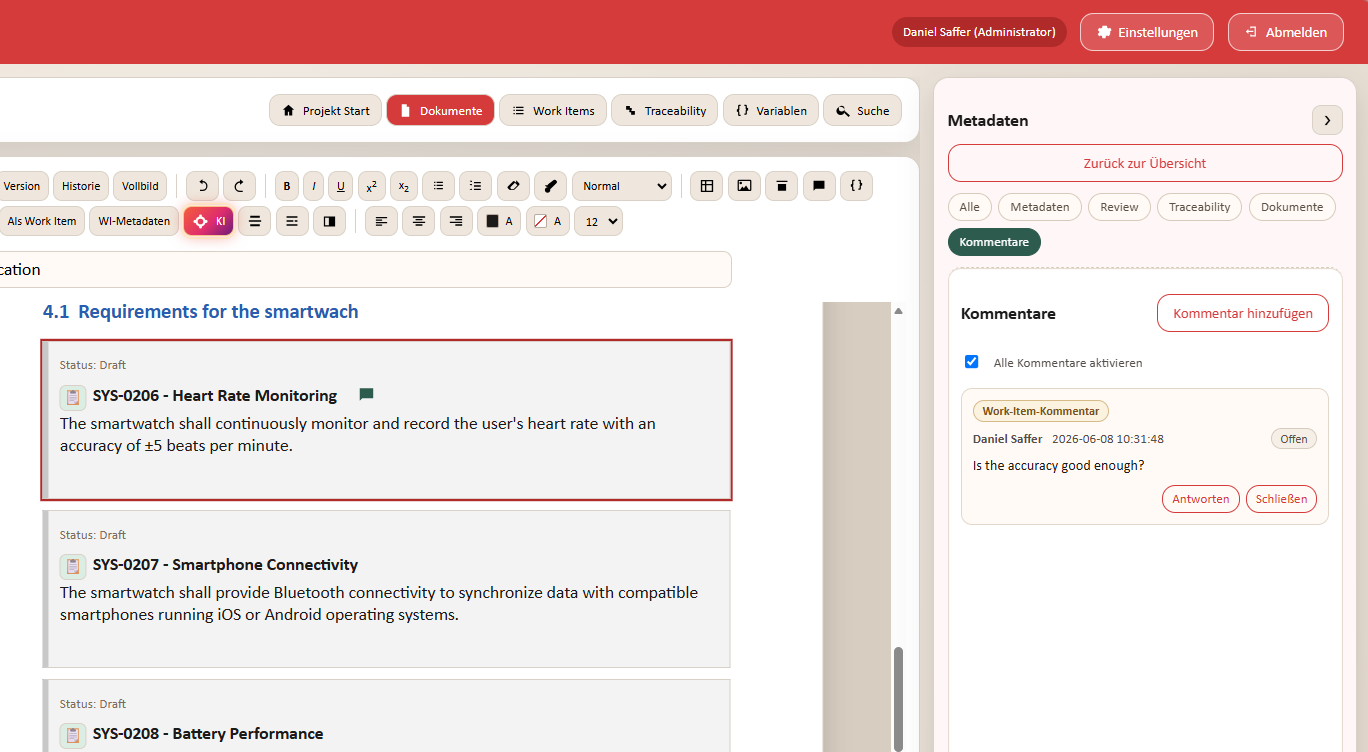
Task: Open the paragraph style Normal dropdown
Action: click(622, 186)
